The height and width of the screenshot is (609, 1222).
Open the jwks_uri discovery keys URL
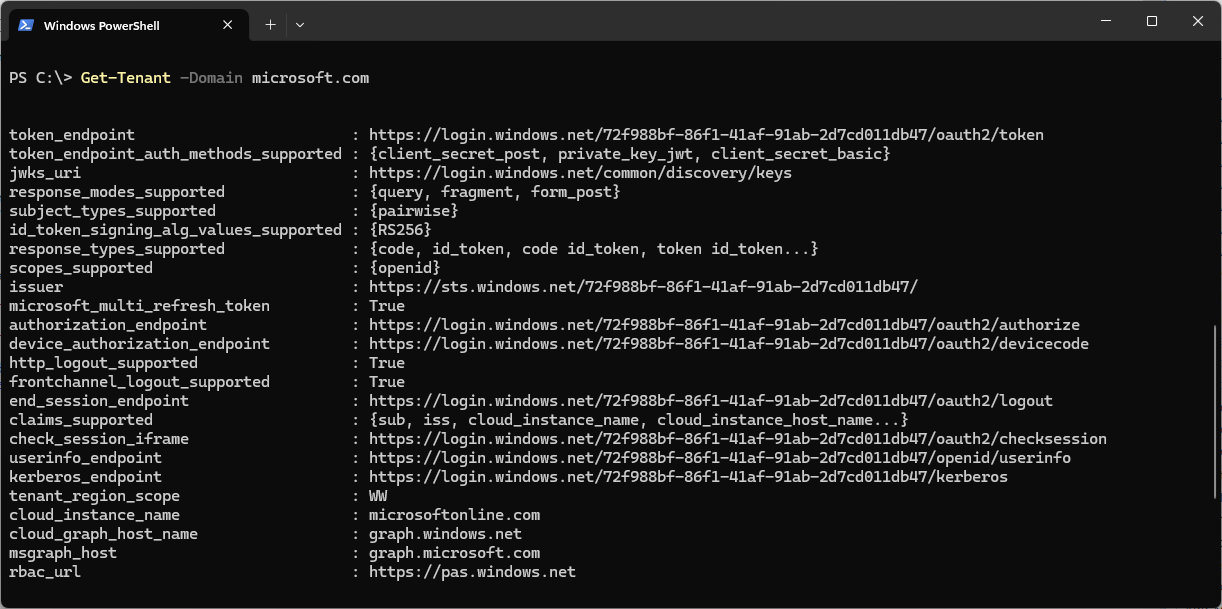(x=580, y=173)
